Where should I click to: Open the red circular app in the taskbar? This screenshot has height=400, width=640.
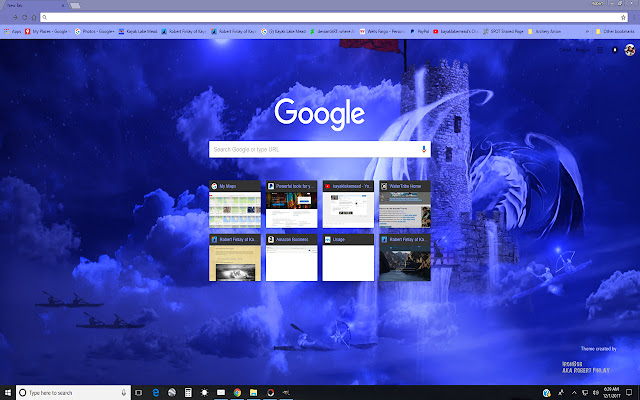point(270,393)
